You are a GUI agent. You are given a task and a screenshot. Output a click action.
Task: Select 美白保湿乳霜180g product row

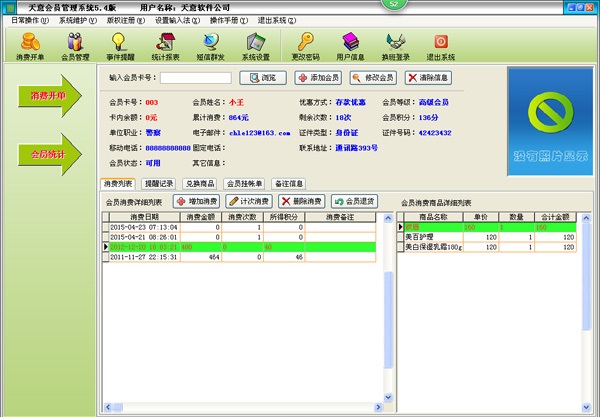click(490, 247)
